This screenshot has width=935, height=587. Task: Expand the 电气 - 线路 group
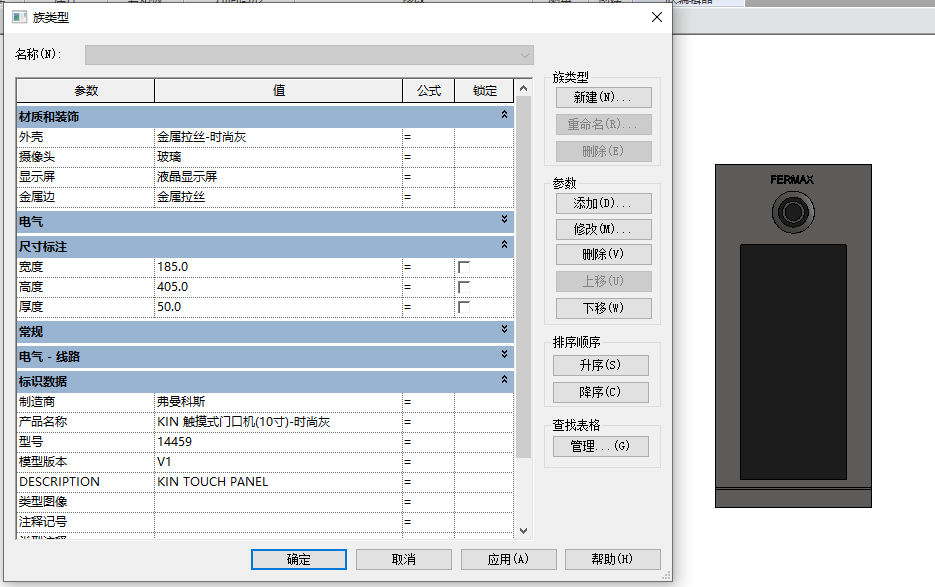click(x=504, y=354)
